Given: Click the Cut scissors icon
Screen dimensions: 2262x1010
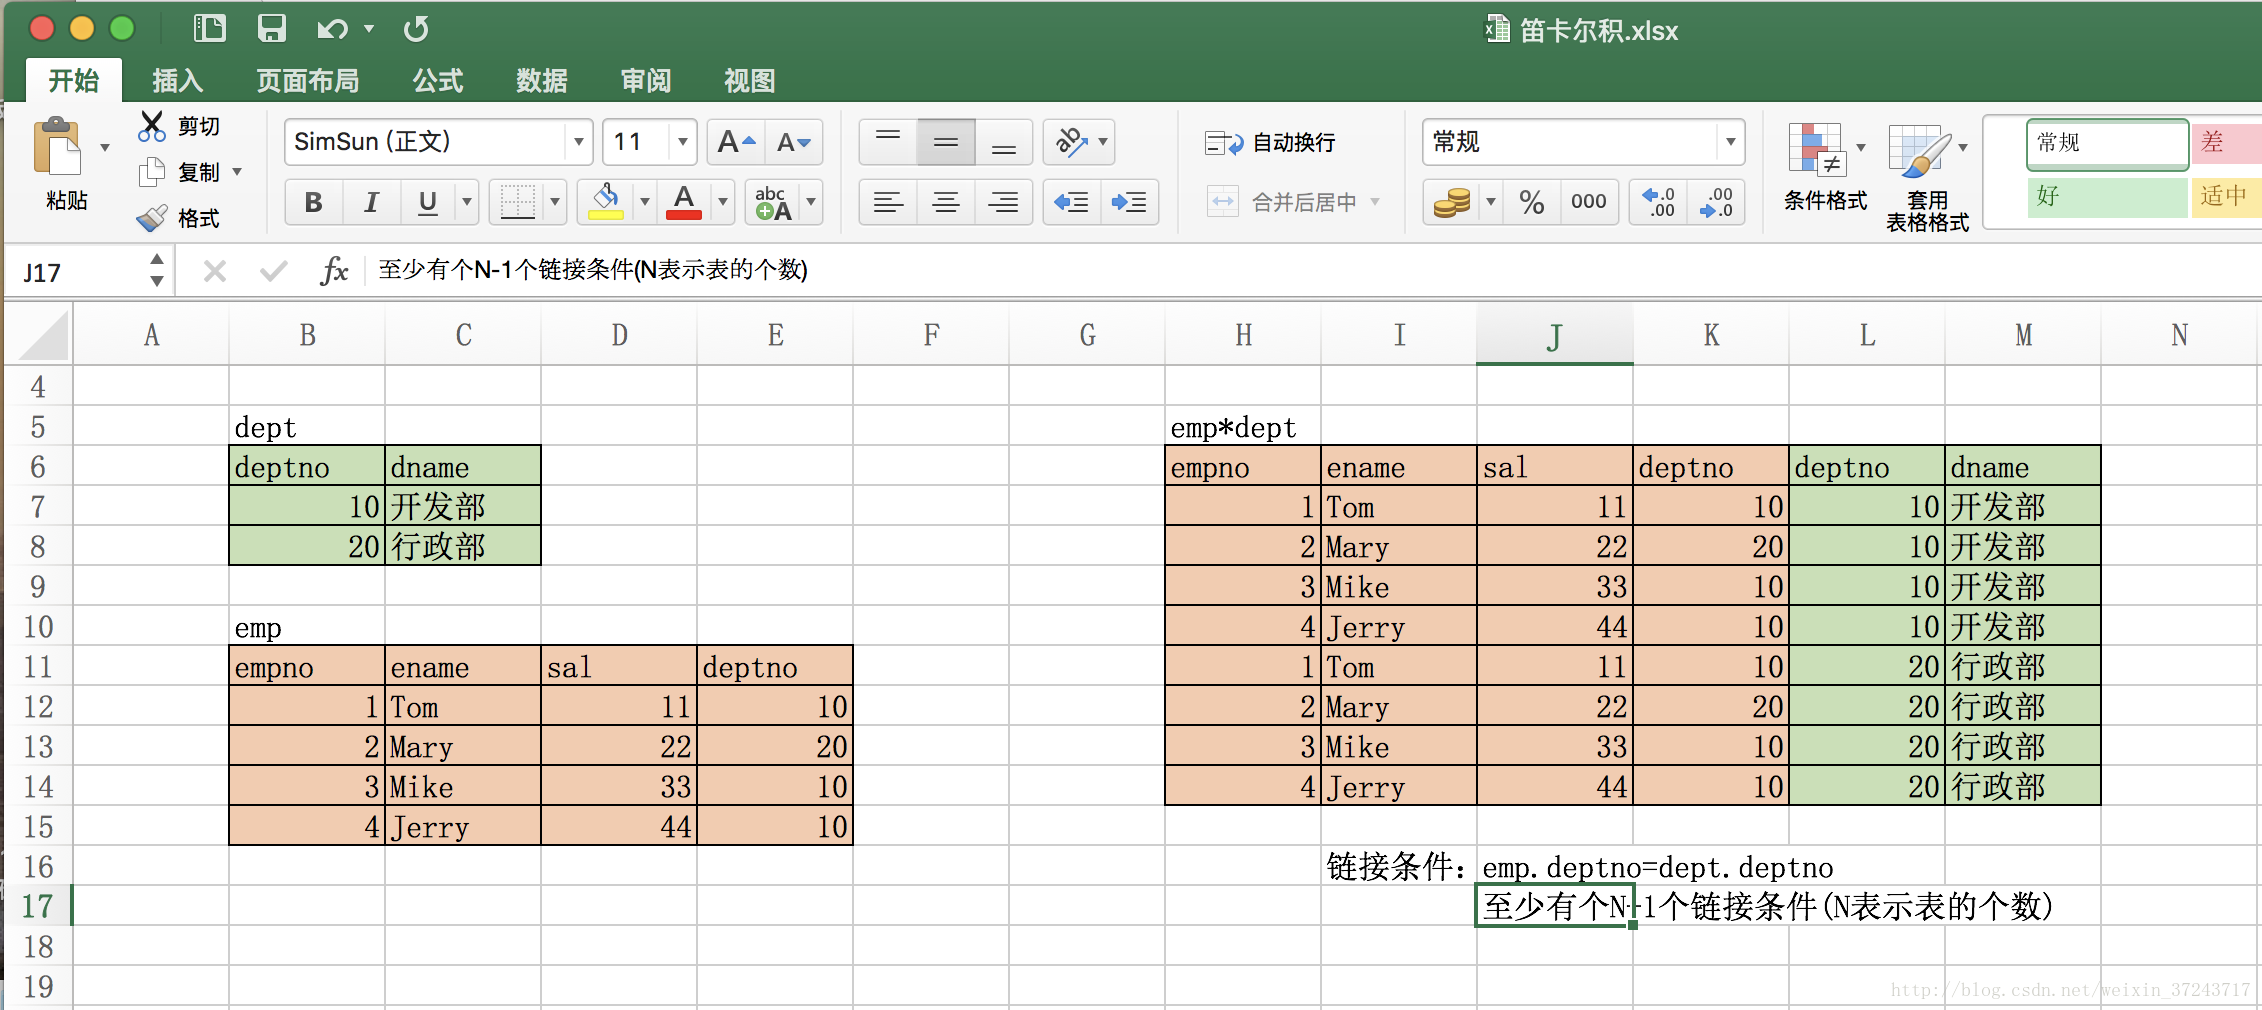Looking at the screenshot, I should (151, 126).
